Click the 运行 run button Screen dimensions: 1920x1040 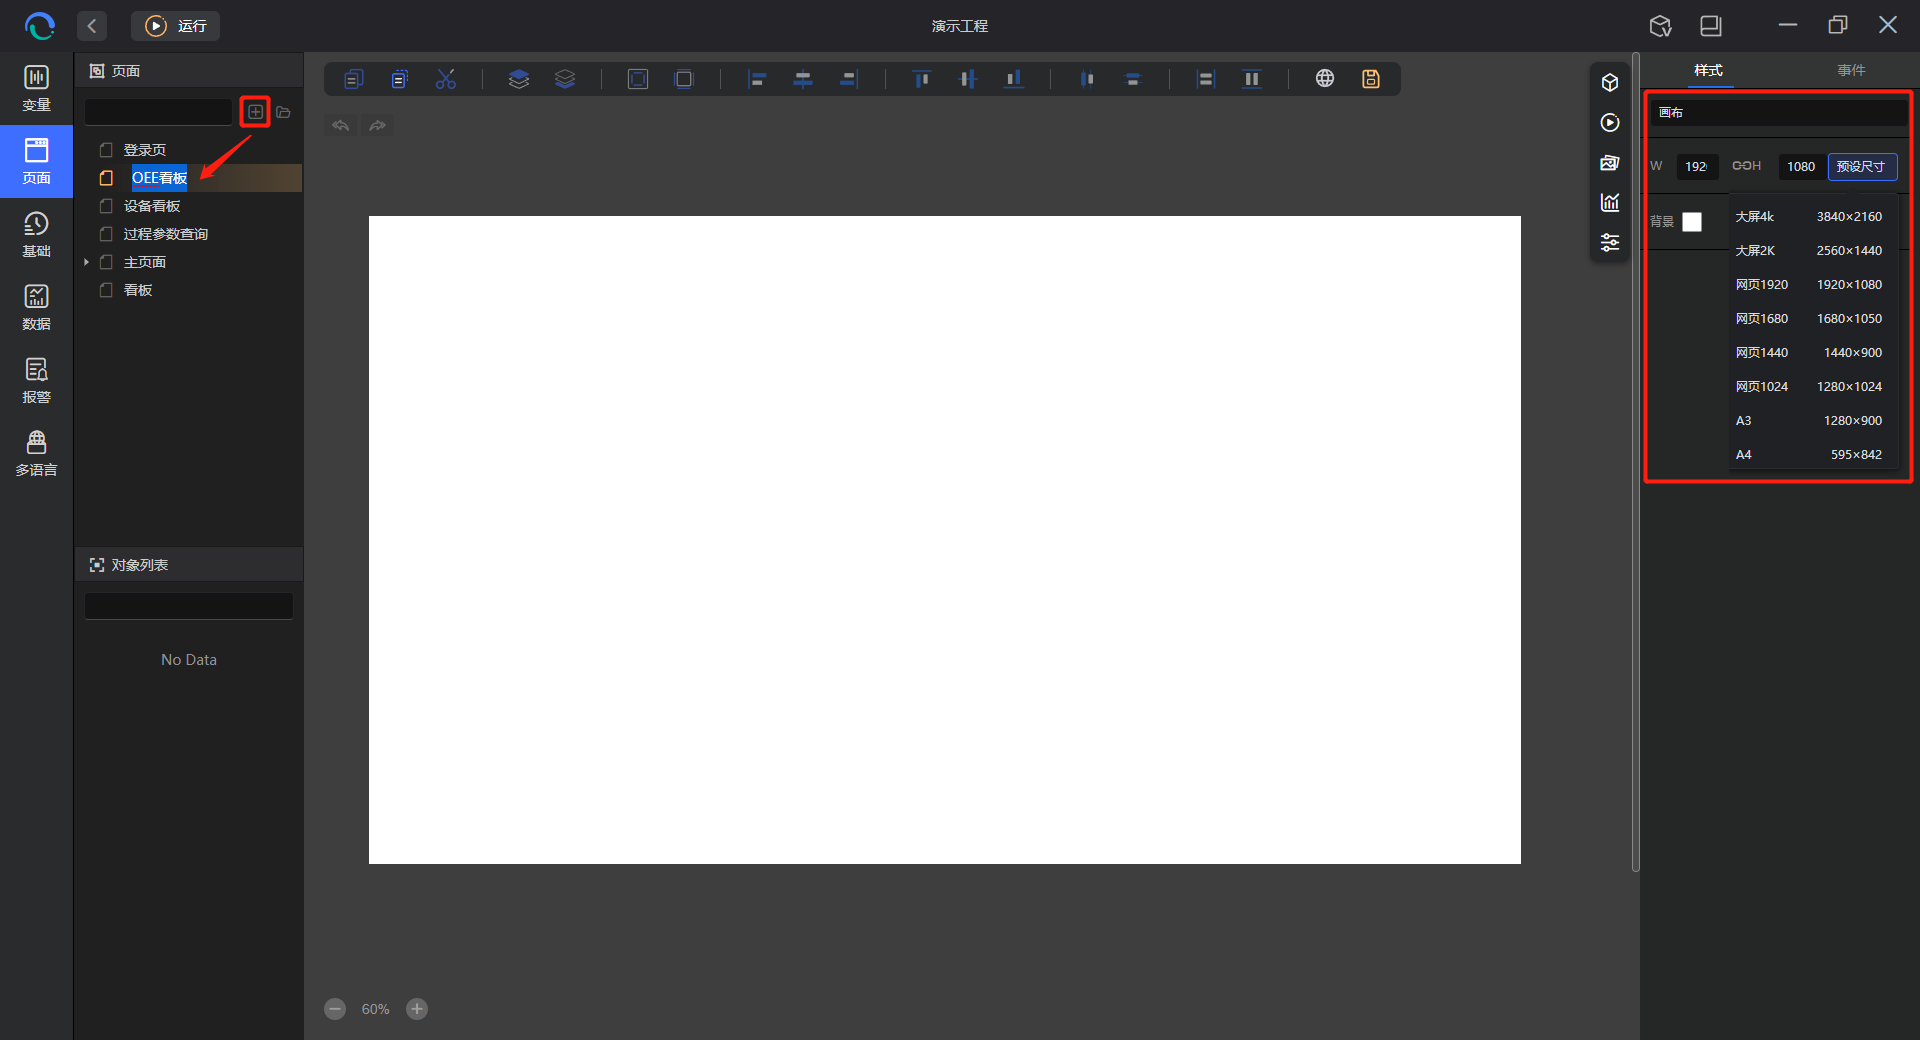pos(176,26)
